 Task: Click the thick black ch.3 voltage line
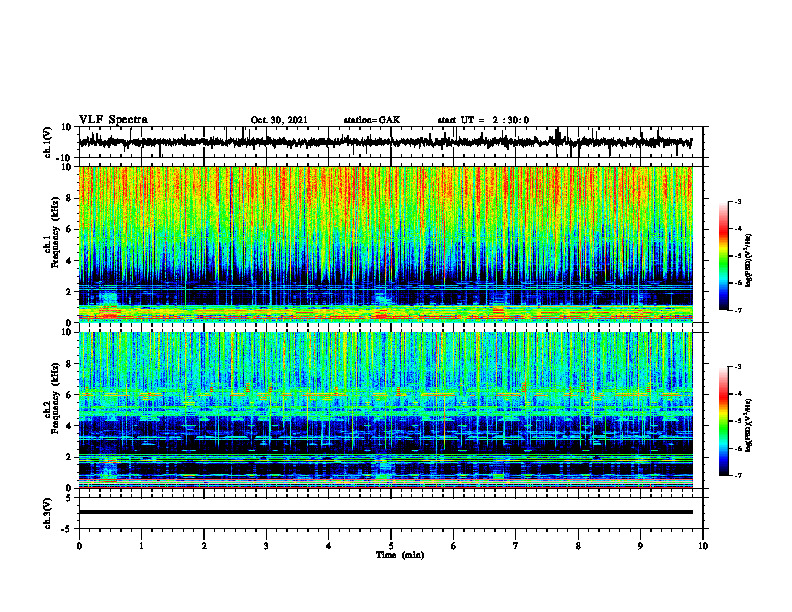pos(385,512)
